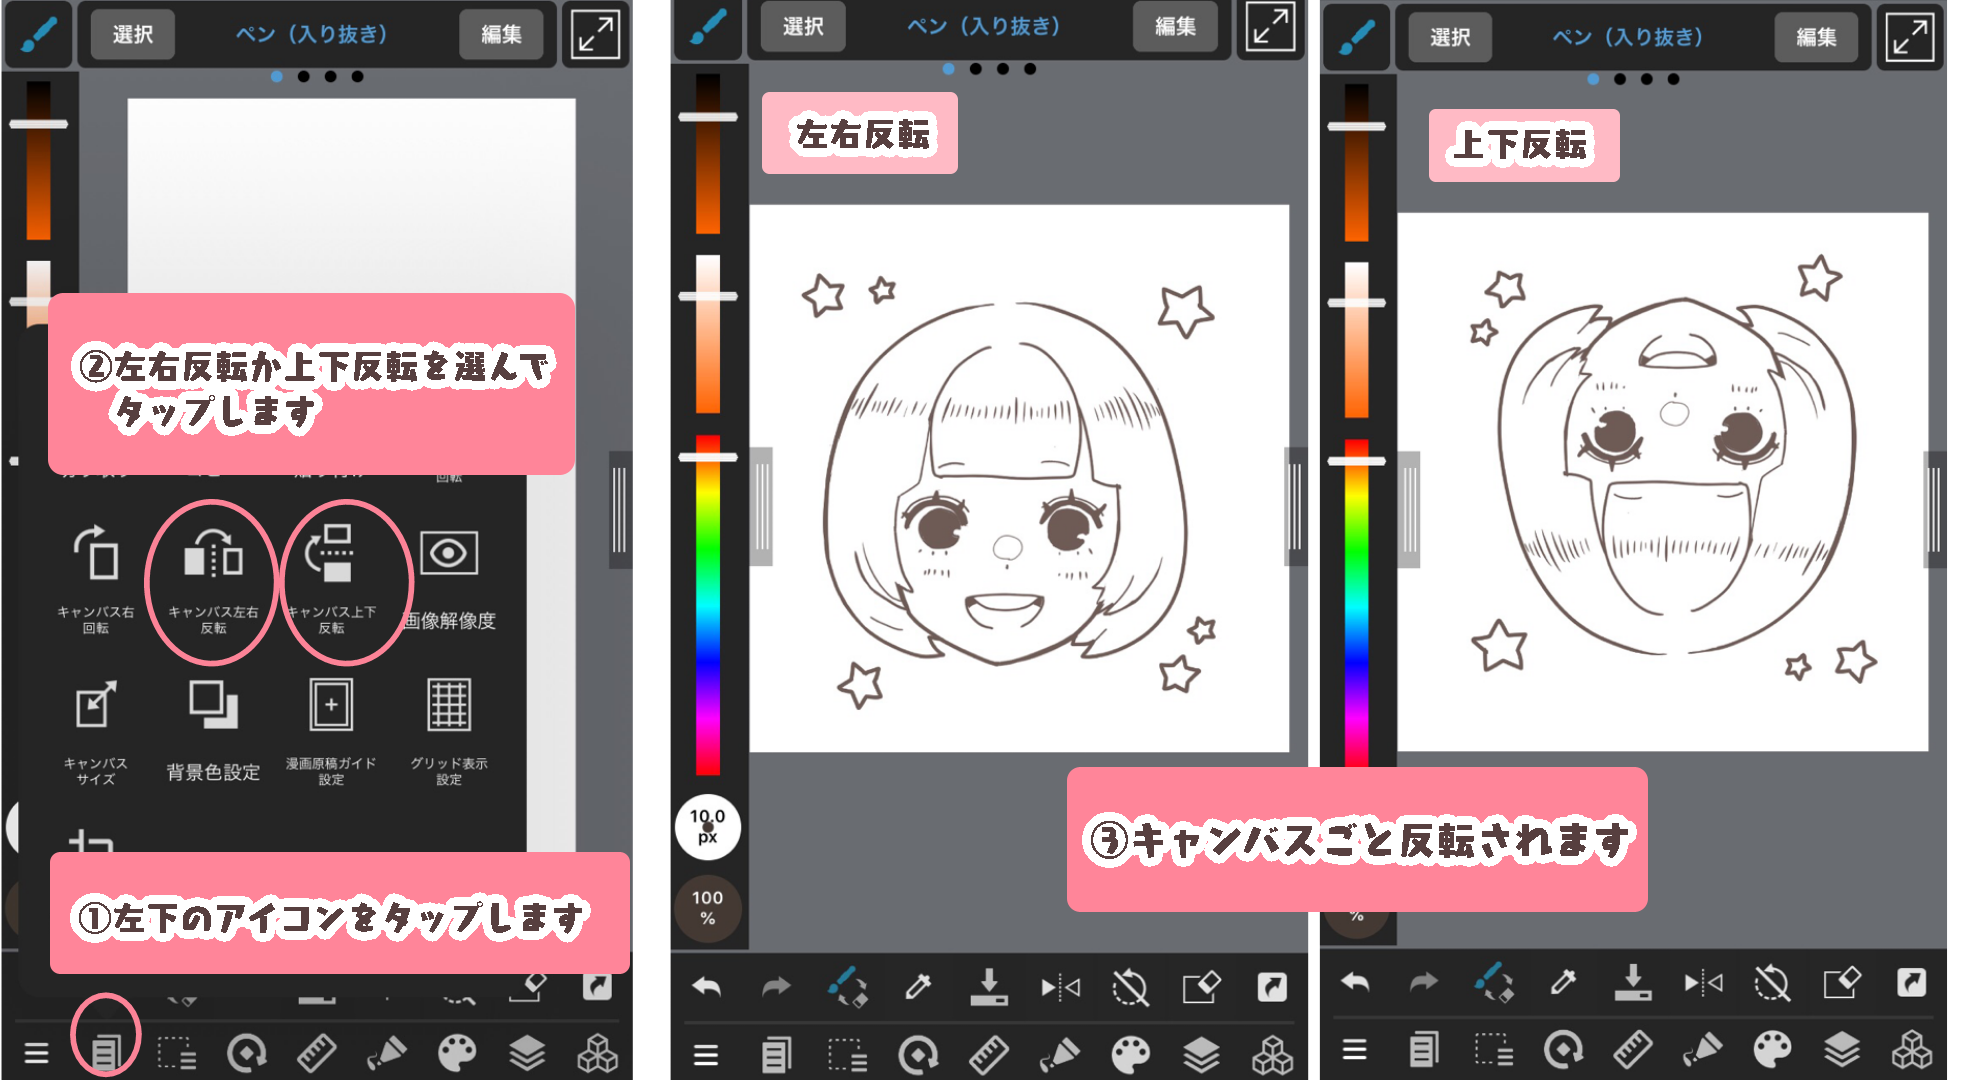Open materials cubes icon in left screen

pyautogui.click(x=597, y=1052)
